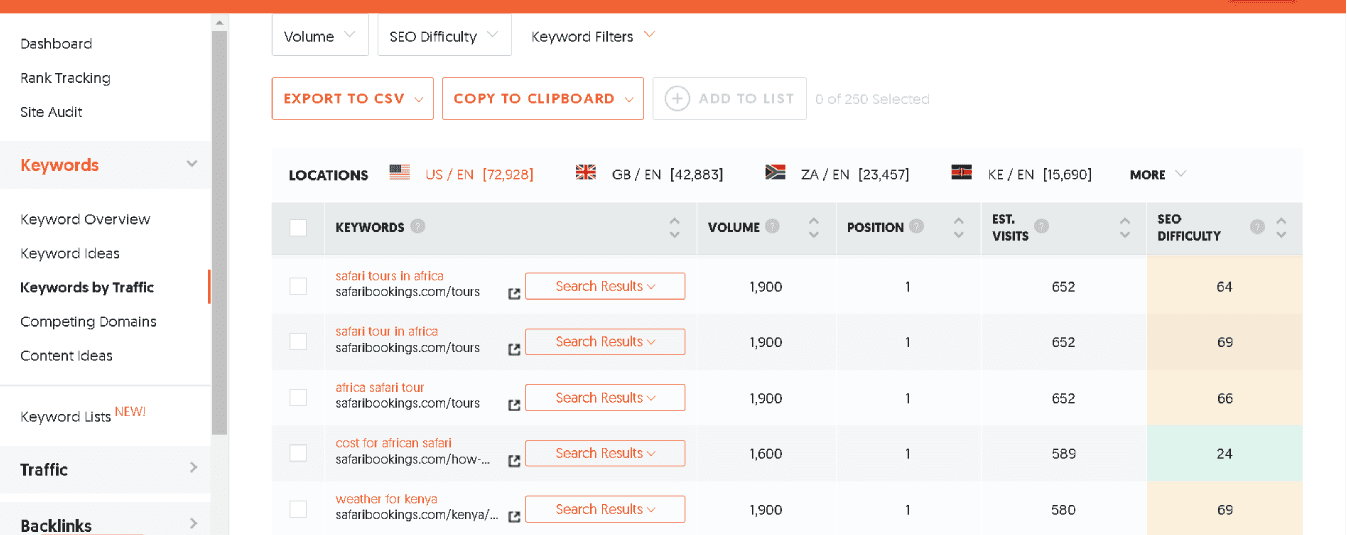Viewport: 1347px width, 535px height.
Task: Open external link icon for safari tours in africa
Action: pyautogui.click(x=514, y=294)
